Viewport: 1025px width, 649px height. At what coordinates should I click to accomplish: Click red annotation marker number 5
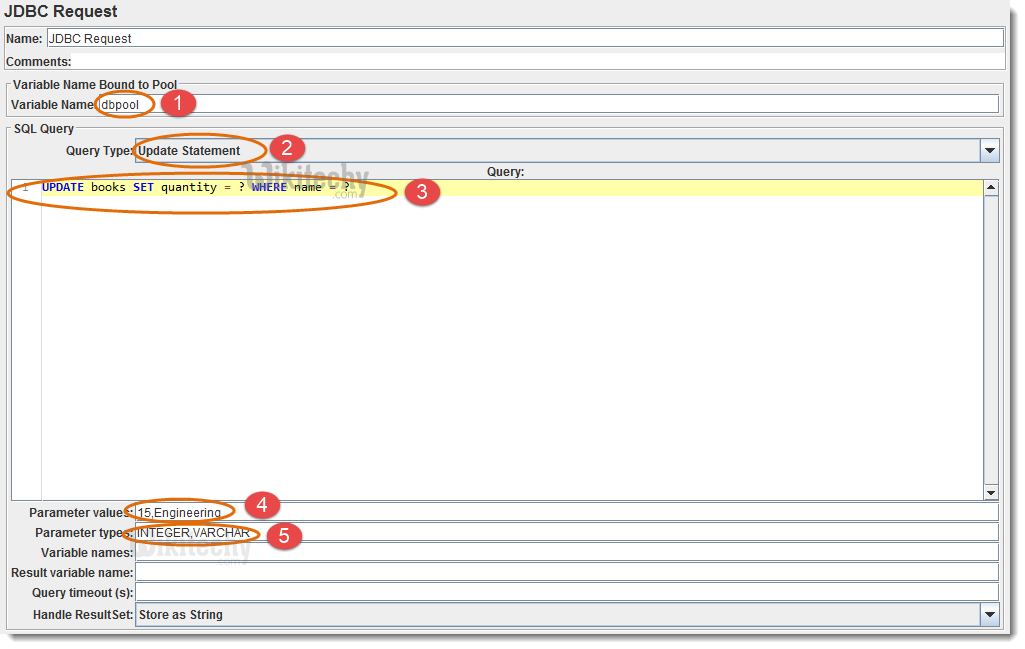[285, 536]
